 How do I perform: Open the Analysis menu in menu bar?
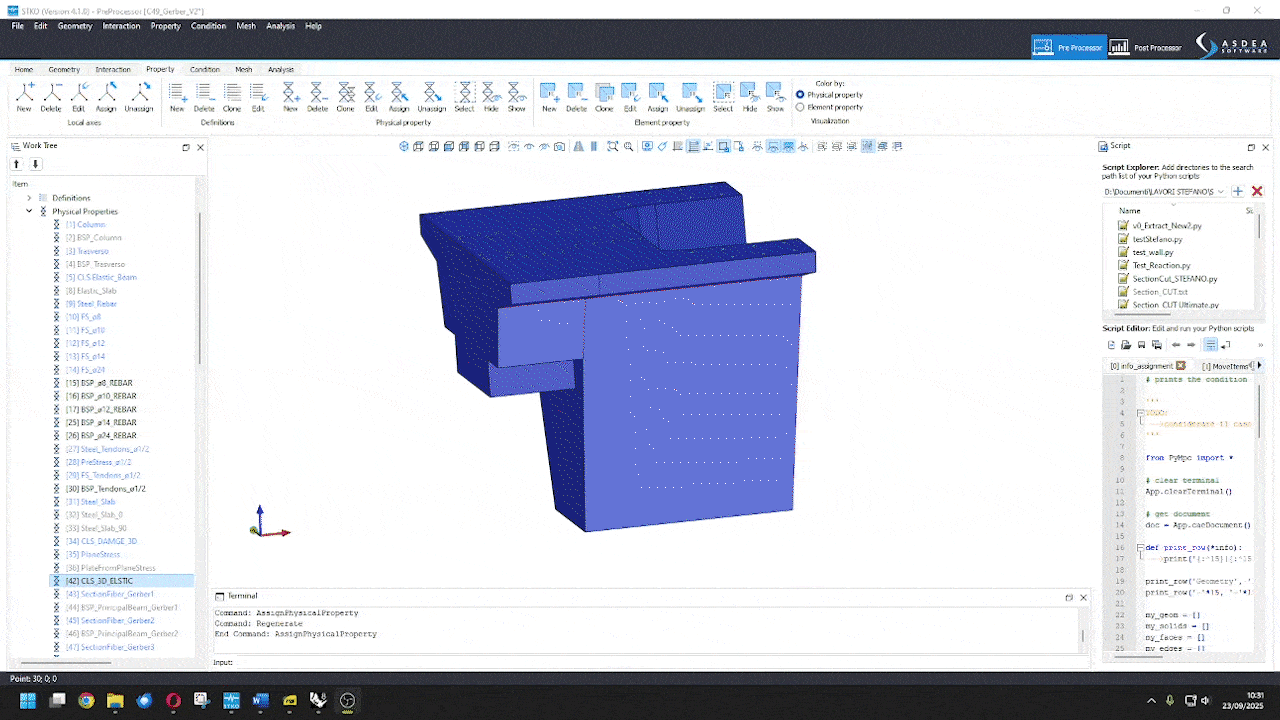(x=280, y=26)
